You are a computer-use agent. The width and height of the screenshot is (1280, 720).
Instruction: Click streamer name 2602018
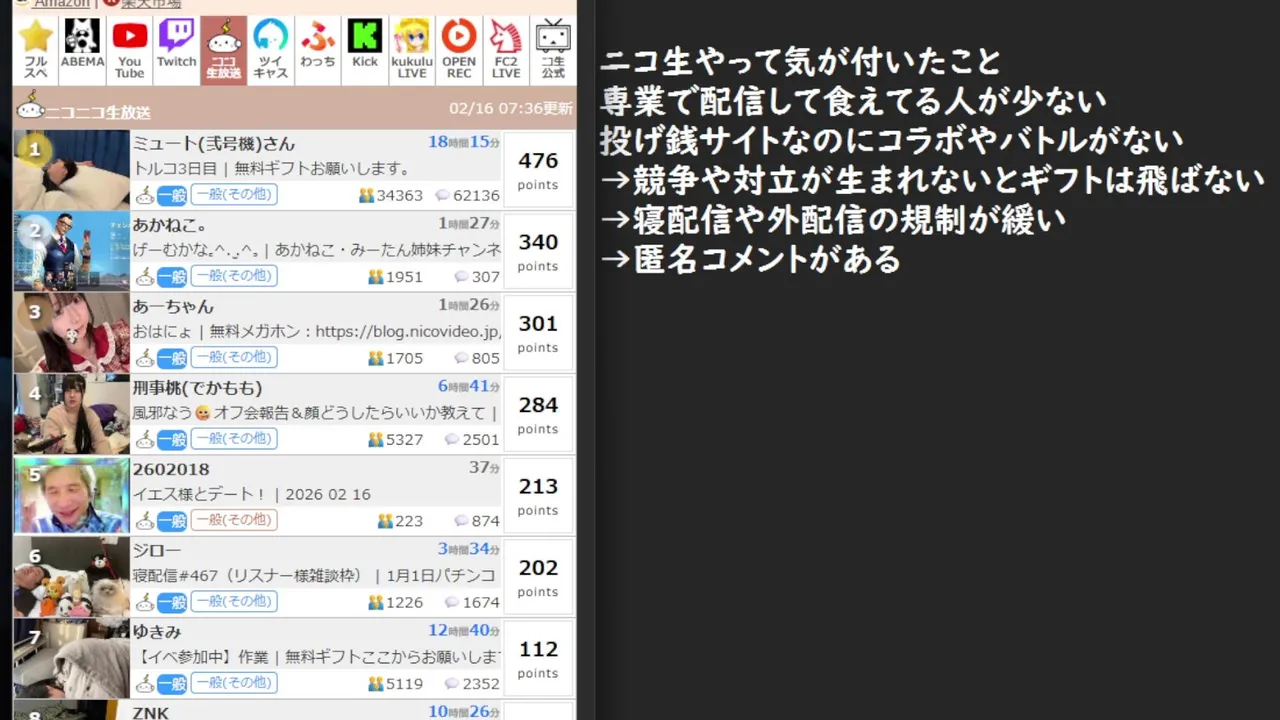171,469
